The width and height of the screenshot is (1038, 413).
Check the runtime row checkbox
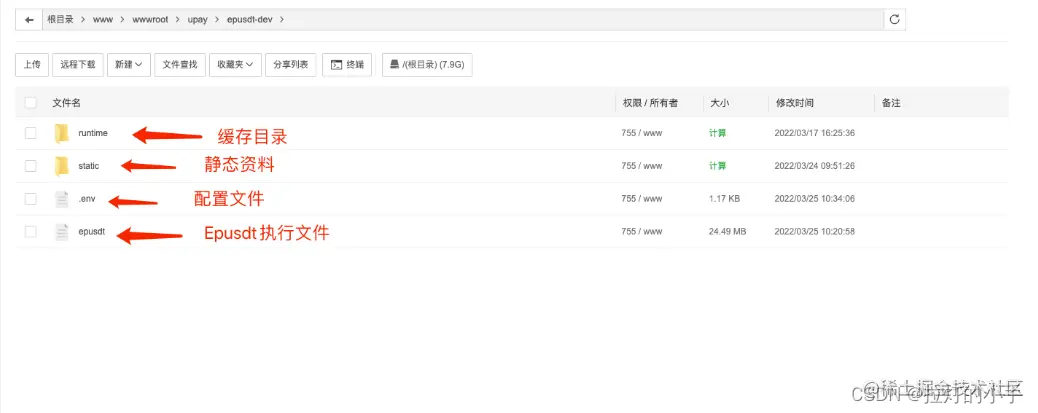click(x=30, y=133)
